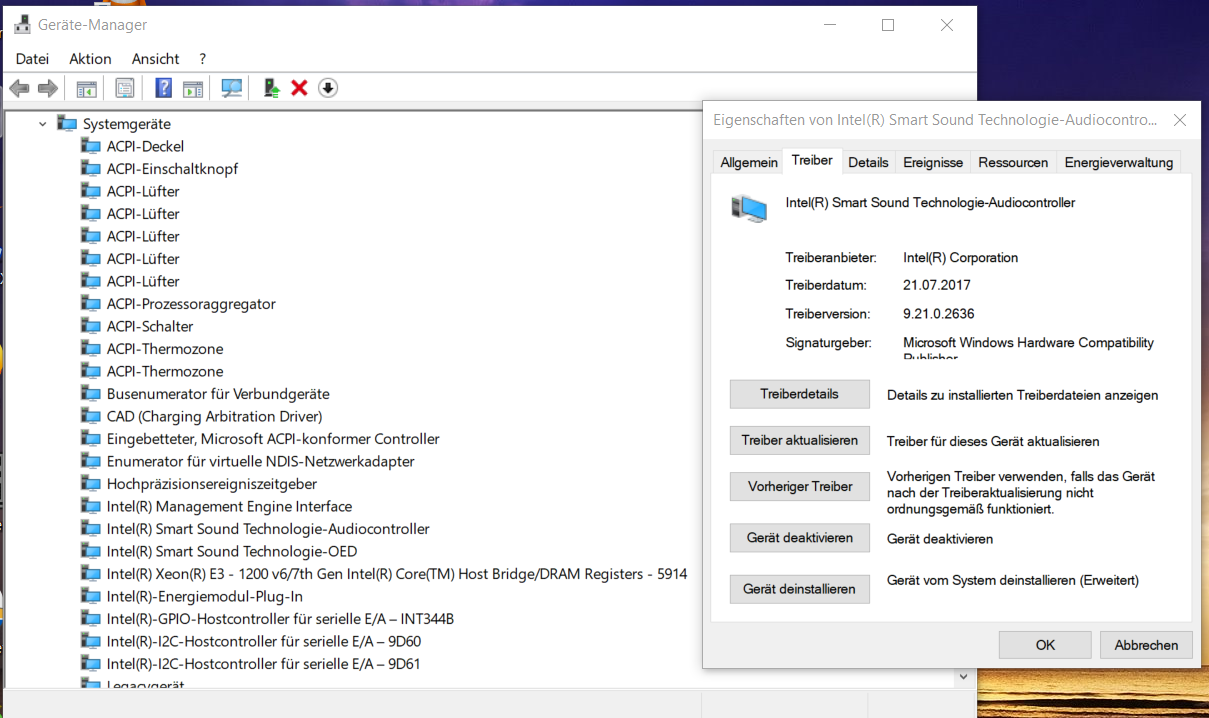This screenshot has height=718, width=1209.
Task: Click the icon beside Intel(R)-Energiemodul-Plug-In
Action: [x=91, y=596]
